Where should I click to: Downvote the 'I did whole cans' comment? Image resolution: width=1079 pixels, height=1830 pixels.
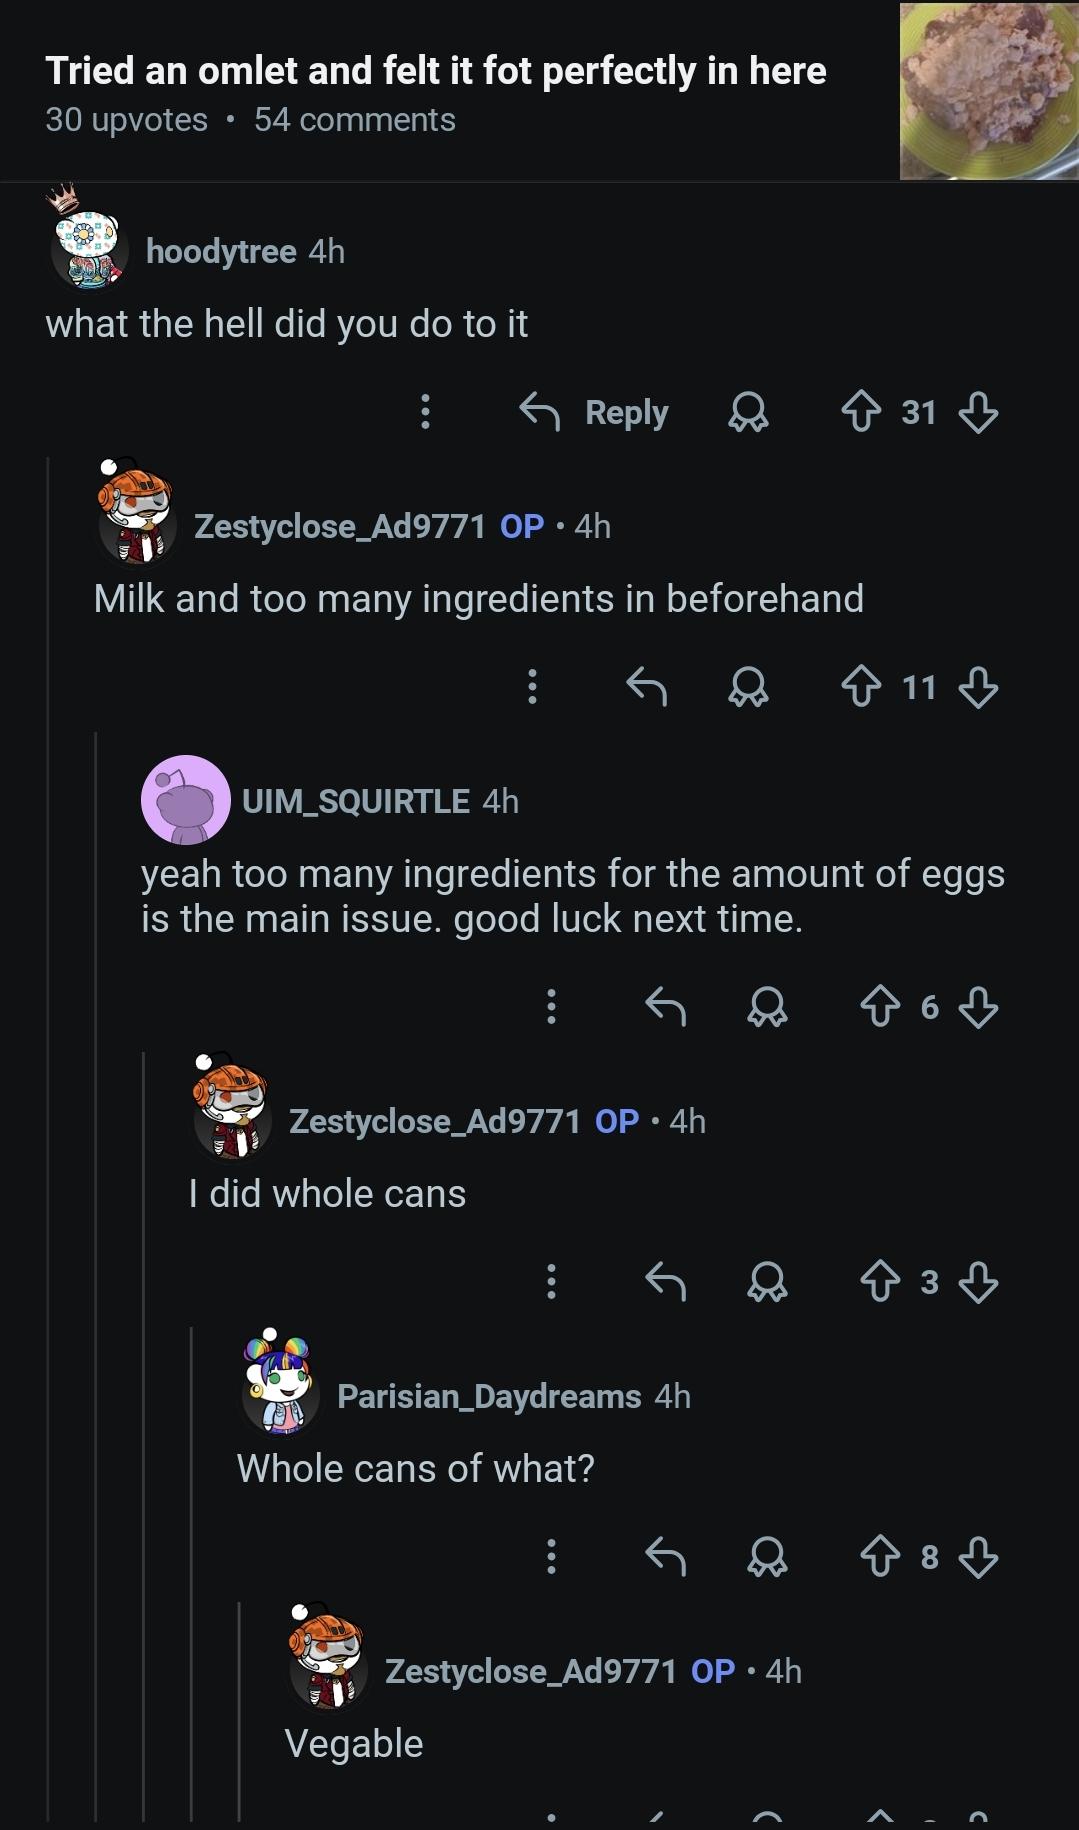(x=978, y=1282)
